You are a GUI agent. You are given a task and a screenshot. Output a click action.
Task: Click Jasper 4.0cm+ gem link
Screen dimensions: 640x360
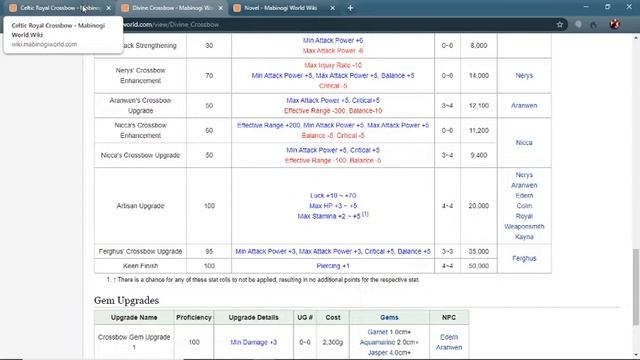tap(389, 353)
